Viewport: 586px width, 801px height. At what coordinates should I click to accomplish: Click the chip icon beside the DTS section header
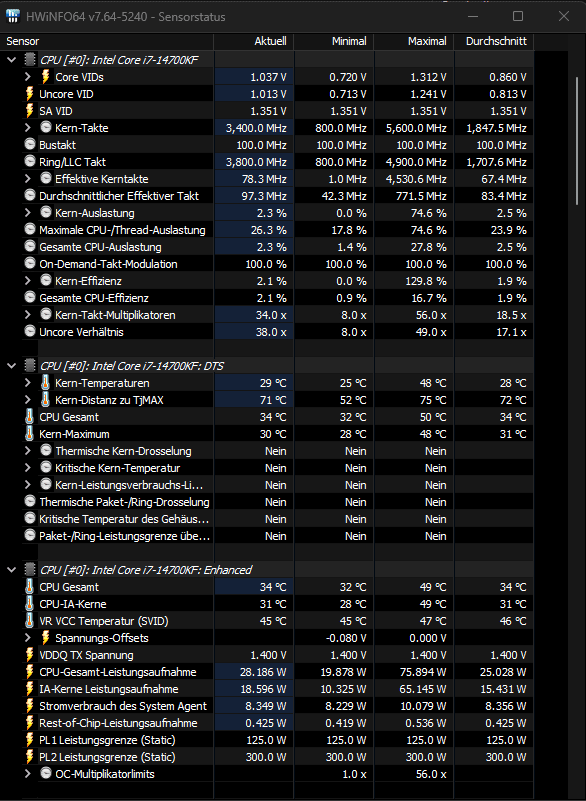pyautogui.click(x=30, y=366)
